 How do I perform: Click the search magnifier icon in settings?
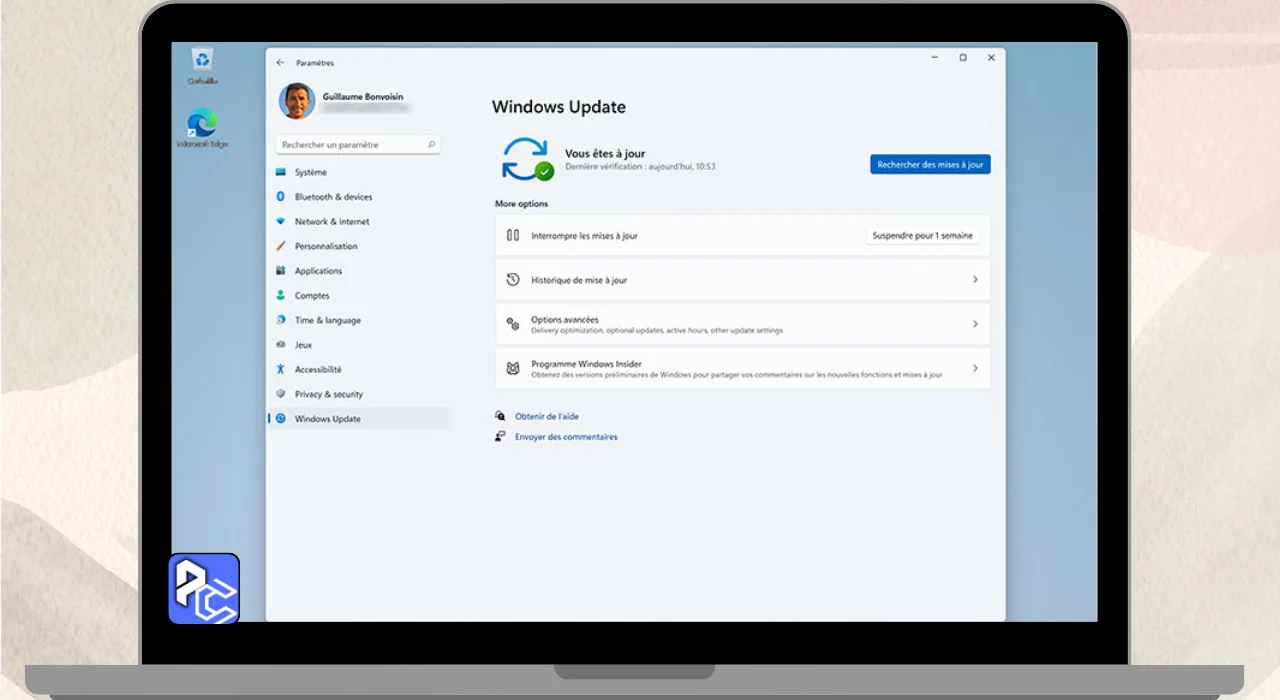coord(431,145)
